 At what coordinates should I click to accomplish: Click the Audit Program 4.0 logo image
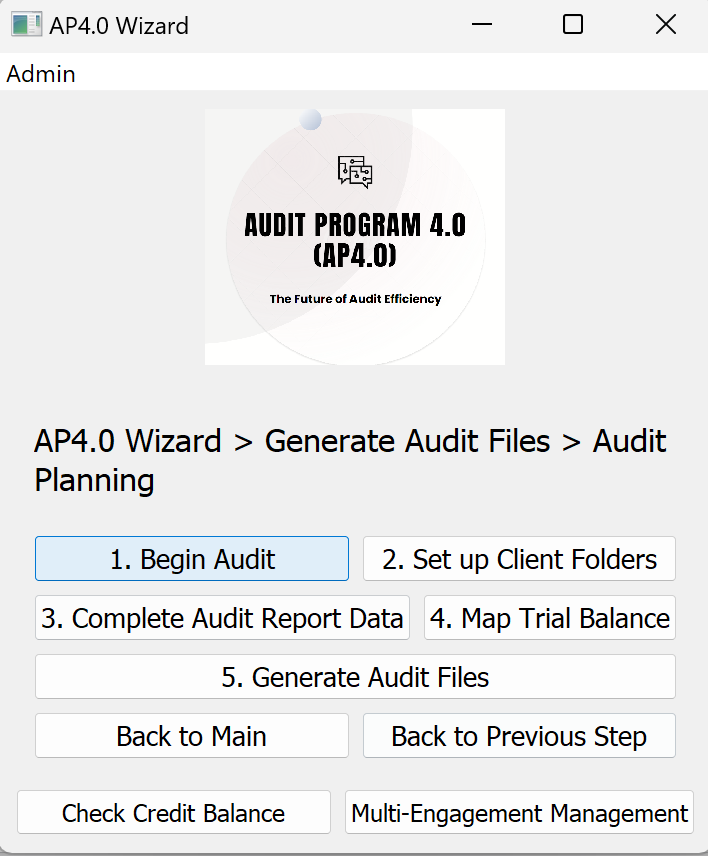click(x=355, y=236)
